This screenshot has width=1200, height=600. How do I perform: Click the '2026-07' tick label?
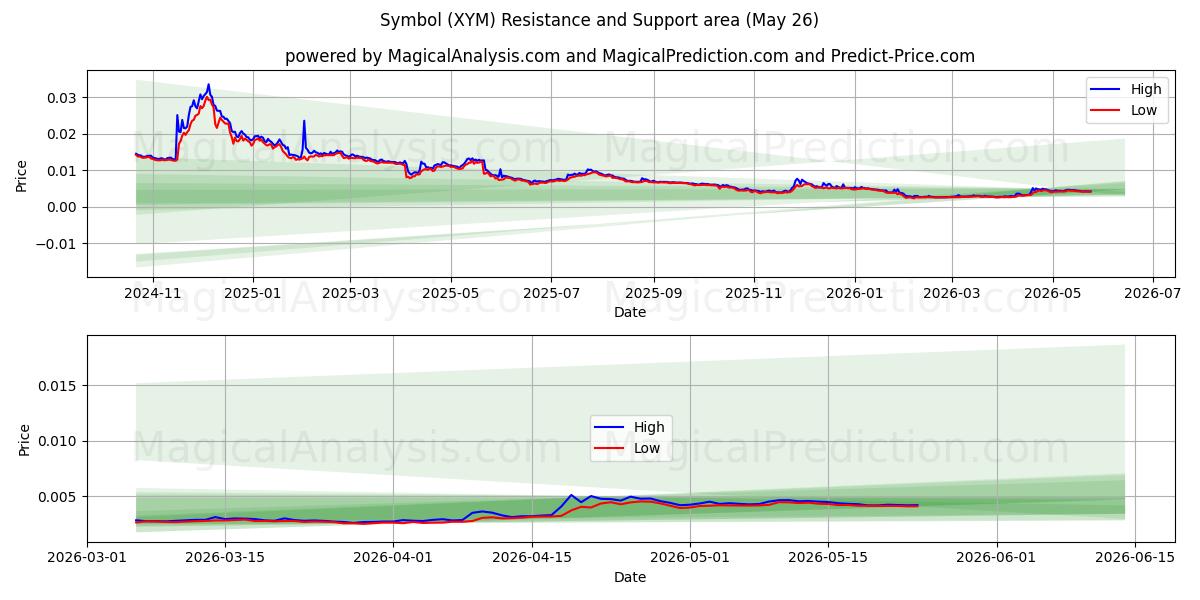point(1153,292)
